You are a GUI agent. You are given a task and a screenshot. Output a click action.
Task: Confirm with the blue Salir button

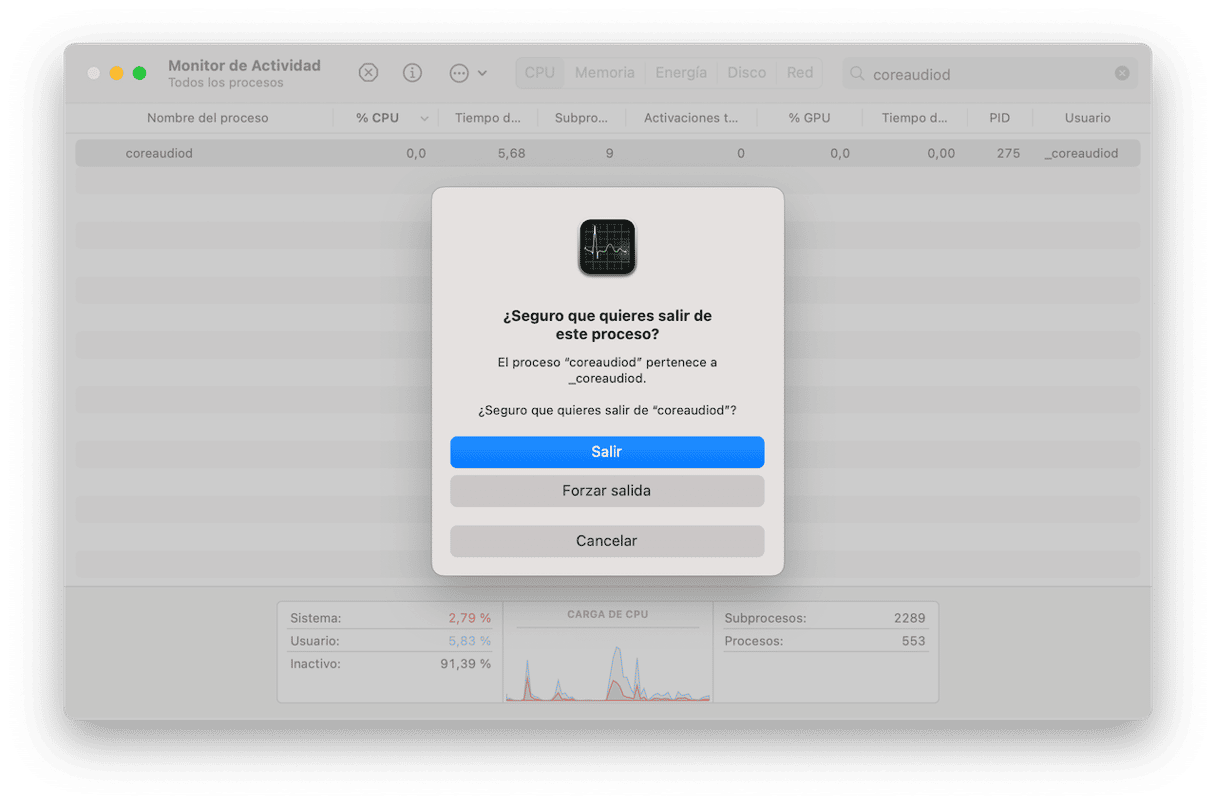pos(607,452)
